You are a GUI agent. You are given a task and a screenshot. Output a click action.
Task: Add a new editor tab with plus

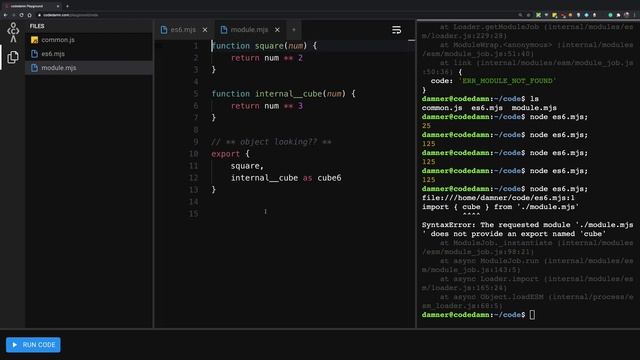pyautogui.click(x=293, y=30)
